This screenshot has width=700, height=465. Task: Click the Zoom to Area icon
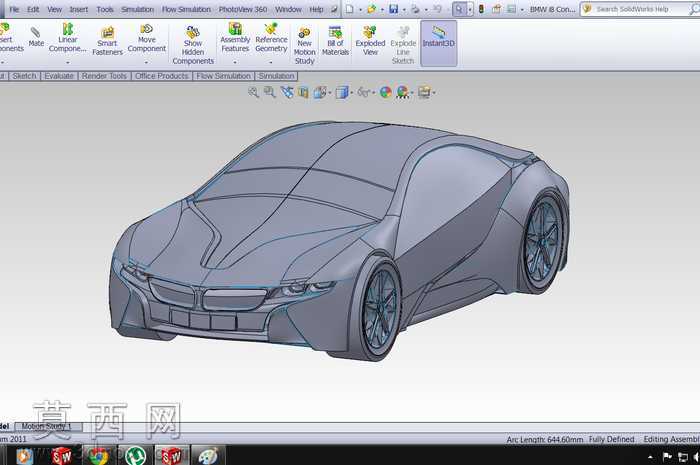coord(269,92)
